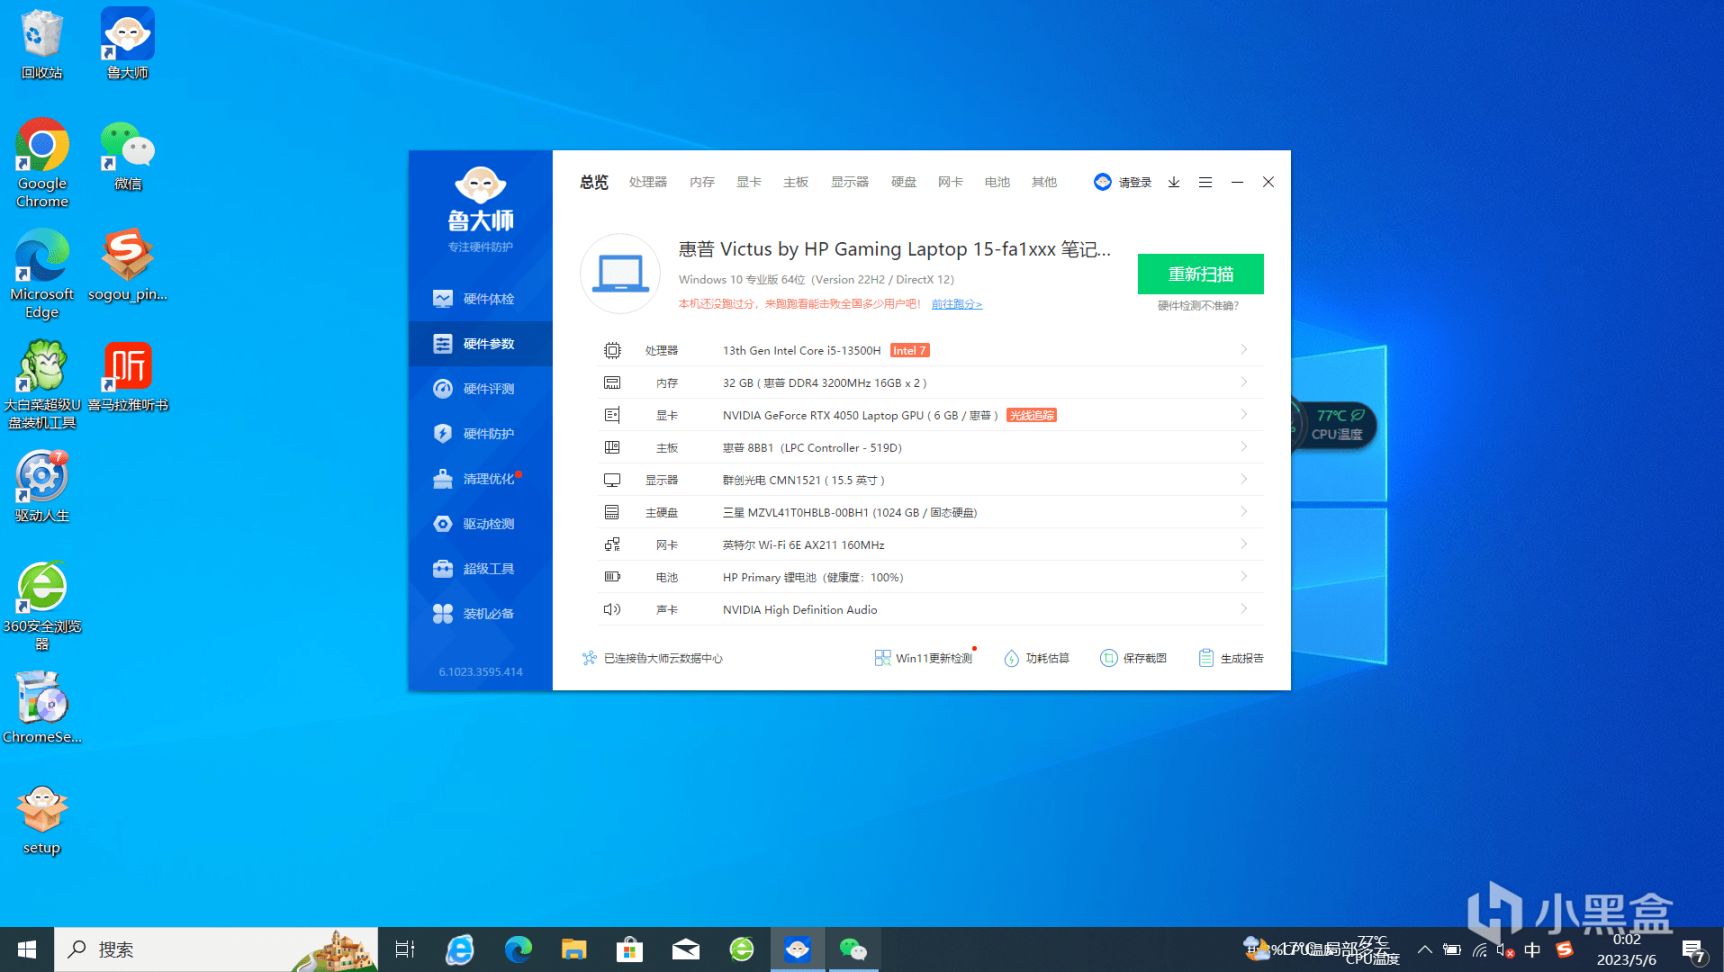The image size is (1724, 972).
Task: Open the 驱动人生 desktop icon
Action: [x=42, y=487]
